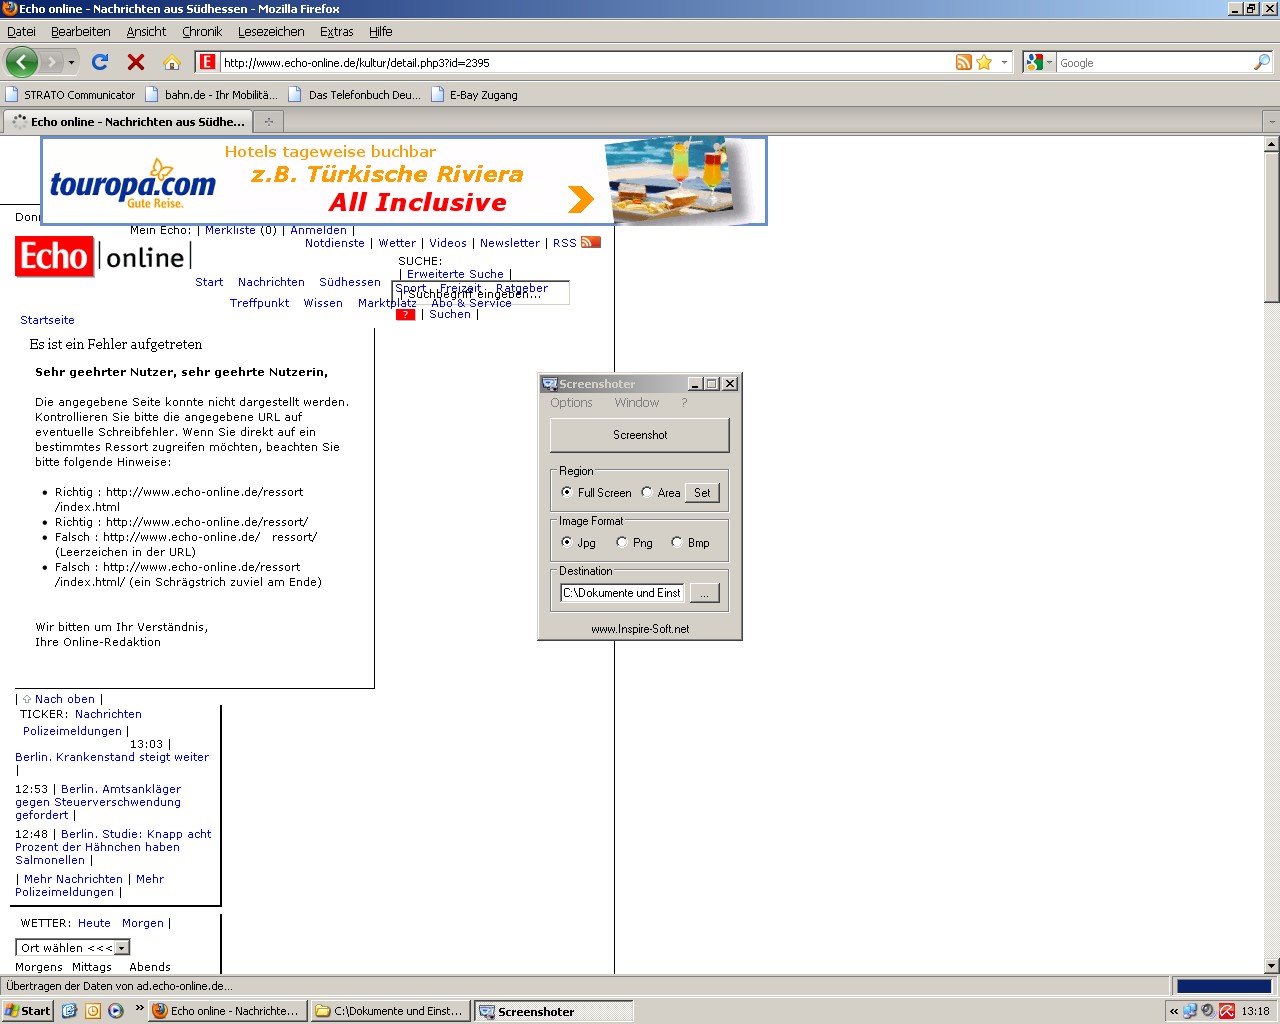Click the Startseite breadcrumb link
Screen dimensions: 1280x1024
pyautogui.click(x=47, y=320)
